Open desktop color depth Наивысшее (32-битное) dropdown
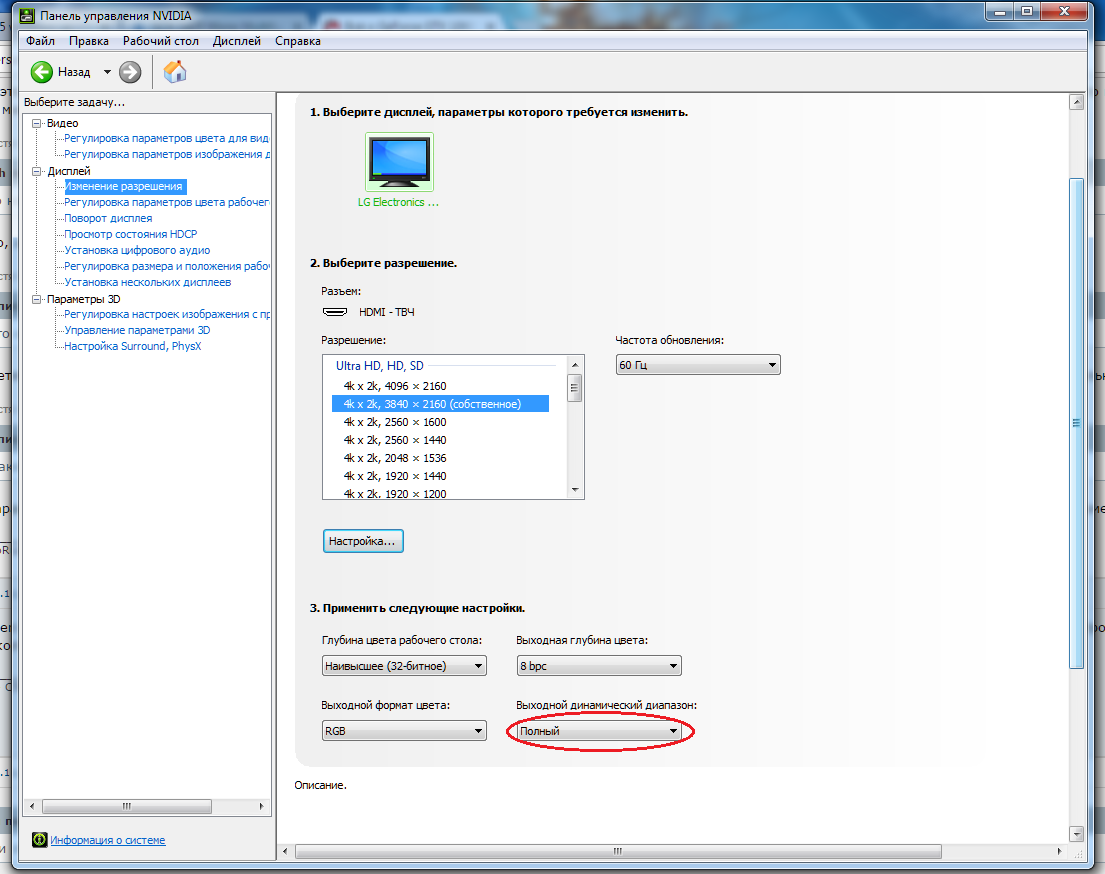The height and width of the screenshot is (874, 1105). pos(404,666)
